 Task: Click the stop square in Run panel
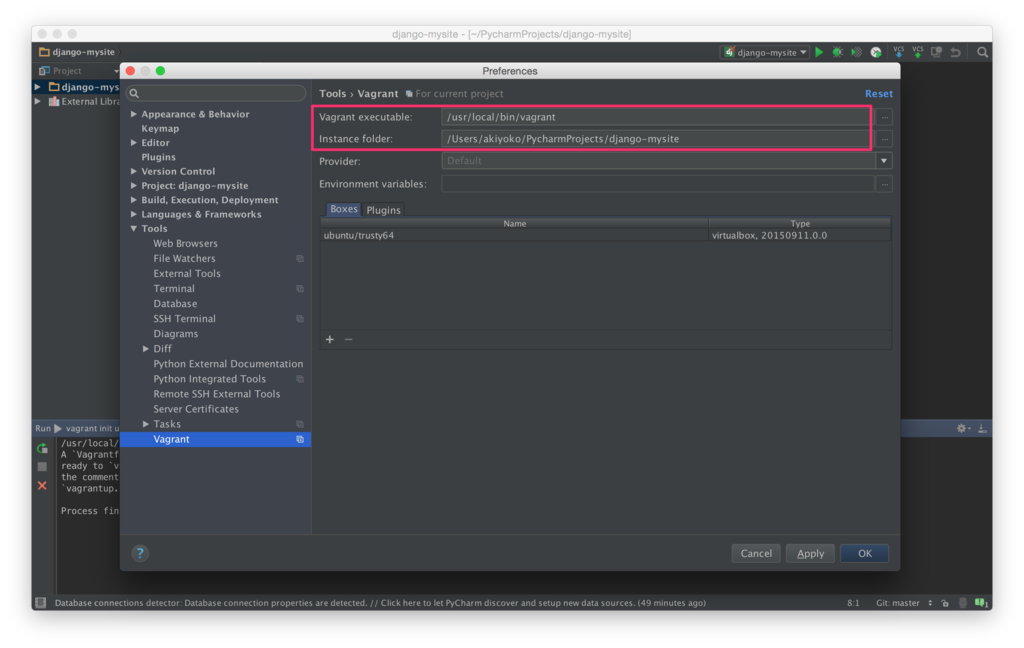click(42, 466)
